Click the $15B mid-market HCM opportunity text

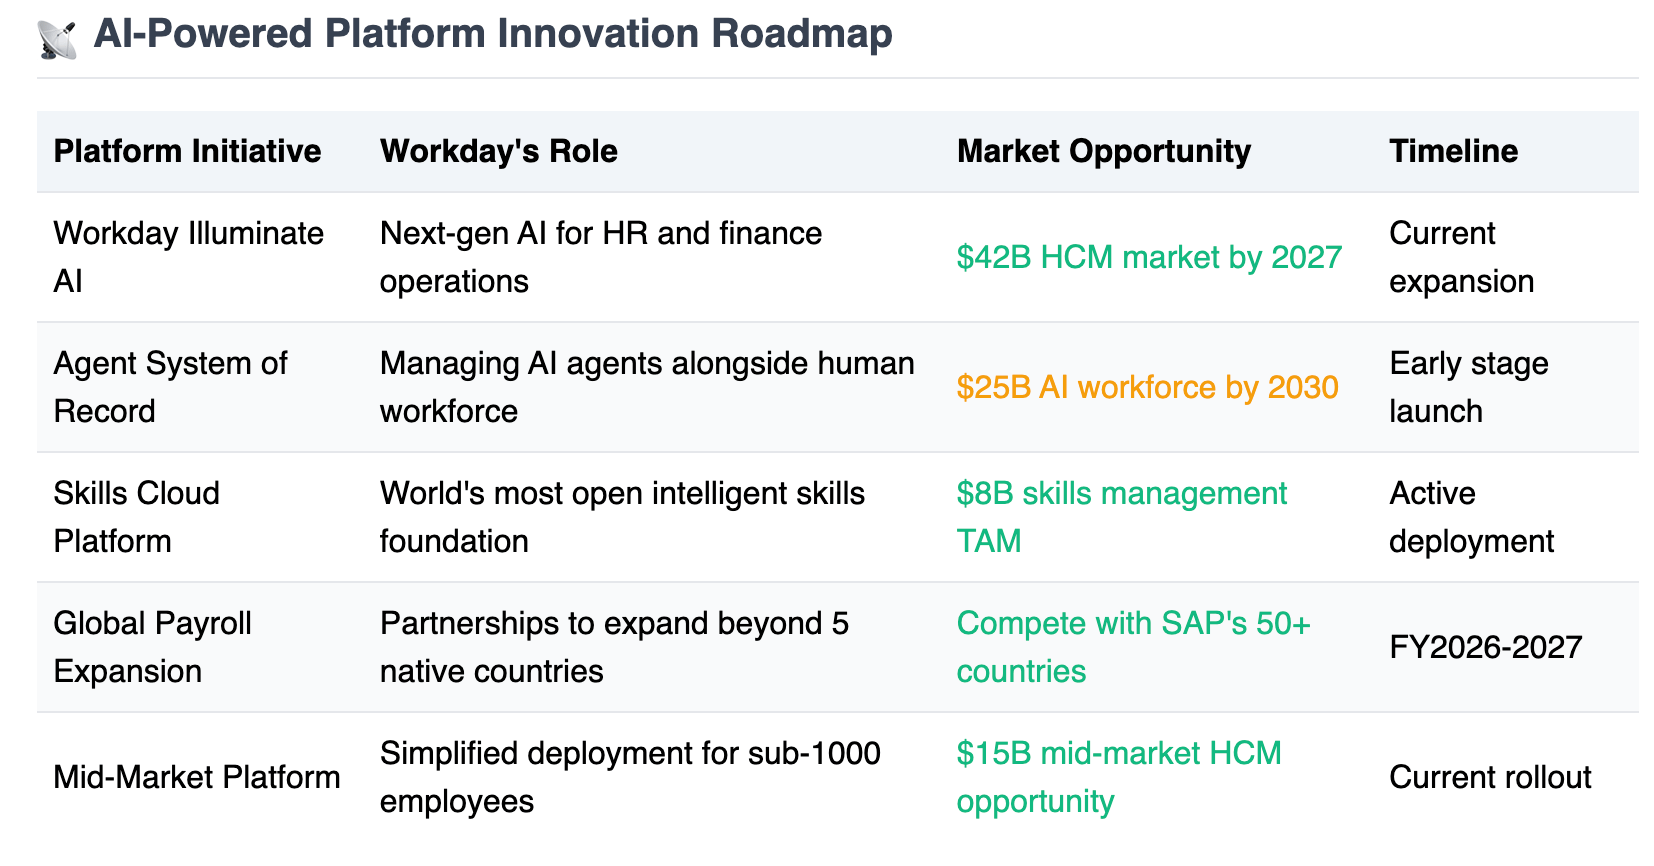click(x=1119, y=777)
